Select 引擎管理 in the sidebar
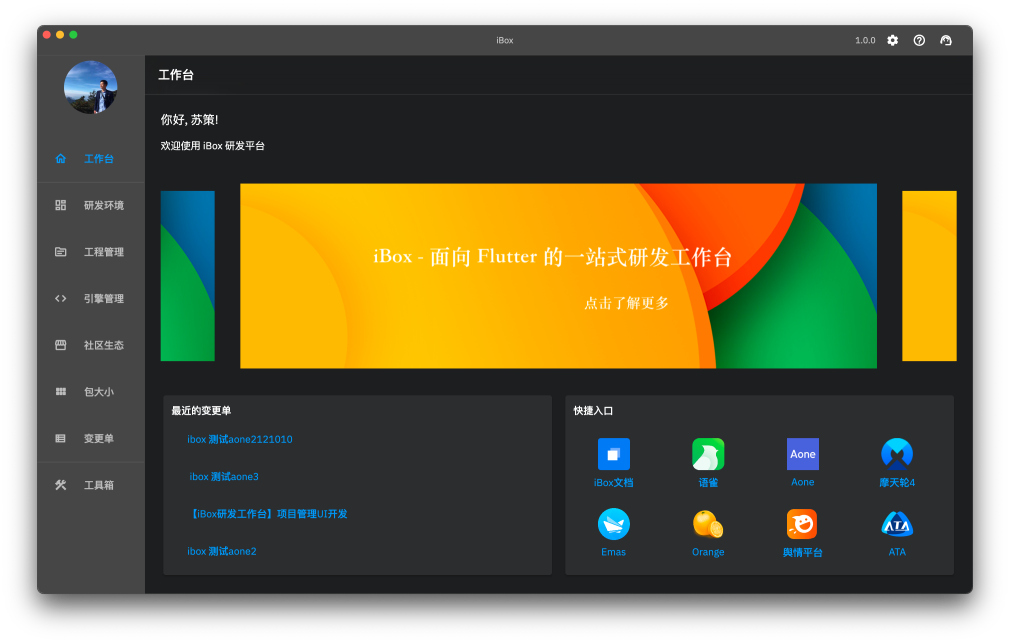The image size is (1010, 643). (100, 298)
